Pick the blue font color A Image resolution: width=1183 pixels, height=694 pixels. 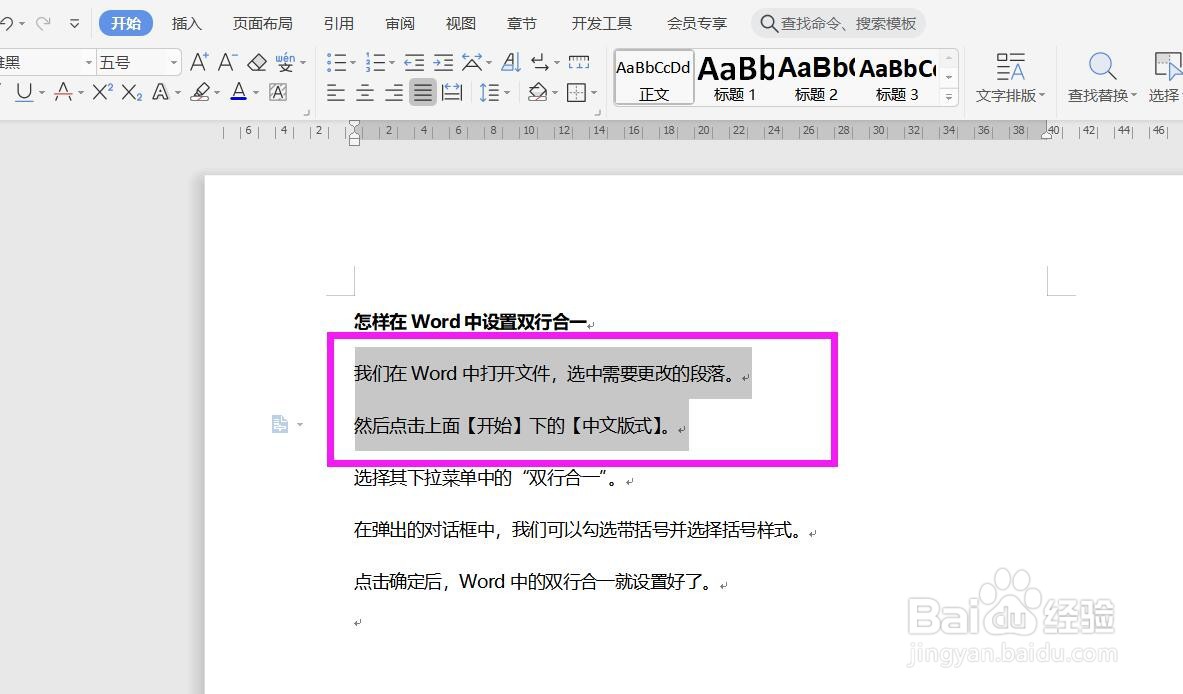pyautogui.click(x=238, y=92)
